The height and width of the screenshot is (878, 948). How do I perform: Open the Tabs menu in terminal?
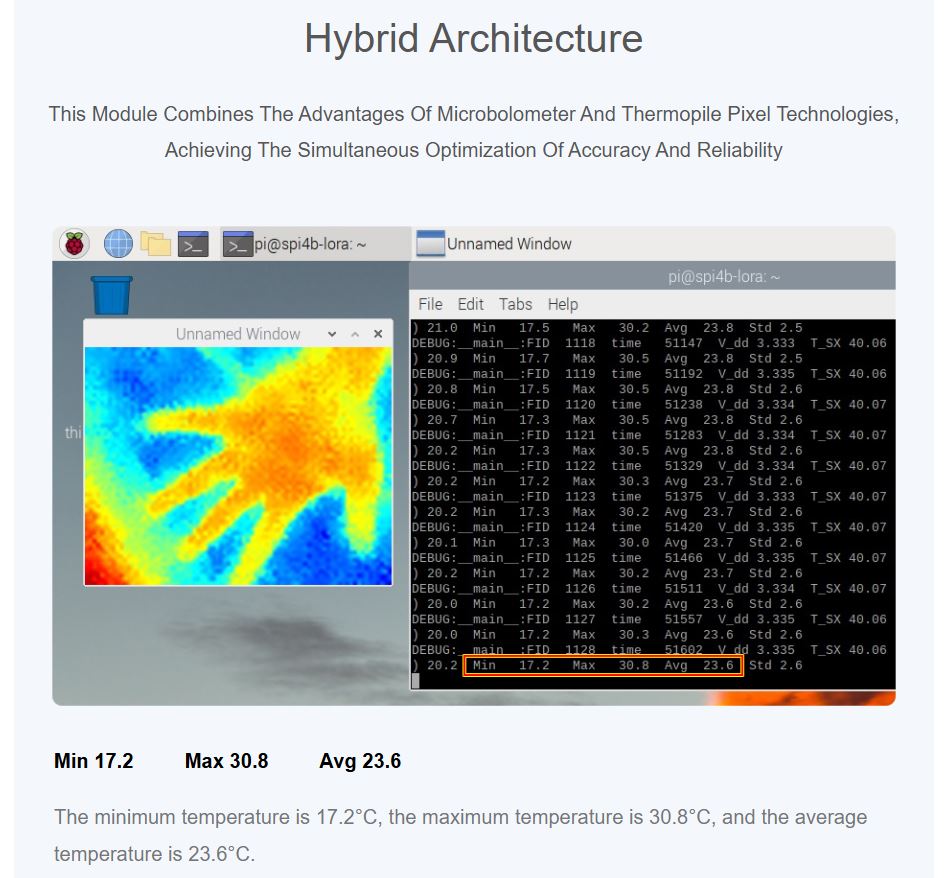click(515, 304)
